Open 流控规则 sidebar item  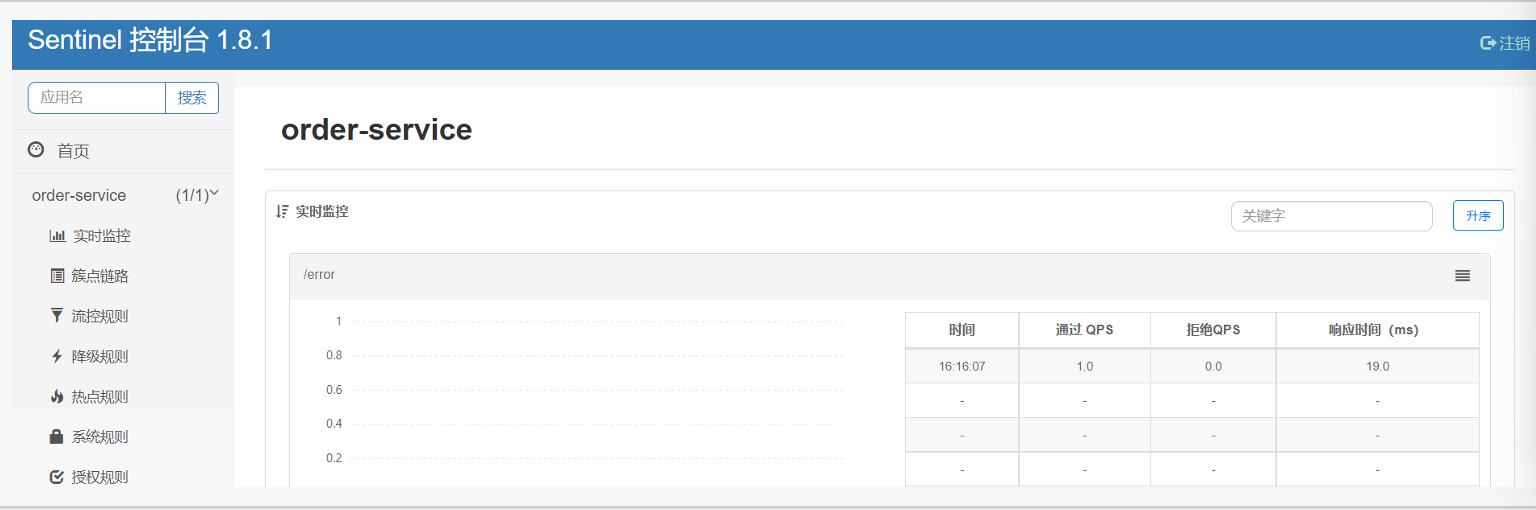tap(100, 316)
